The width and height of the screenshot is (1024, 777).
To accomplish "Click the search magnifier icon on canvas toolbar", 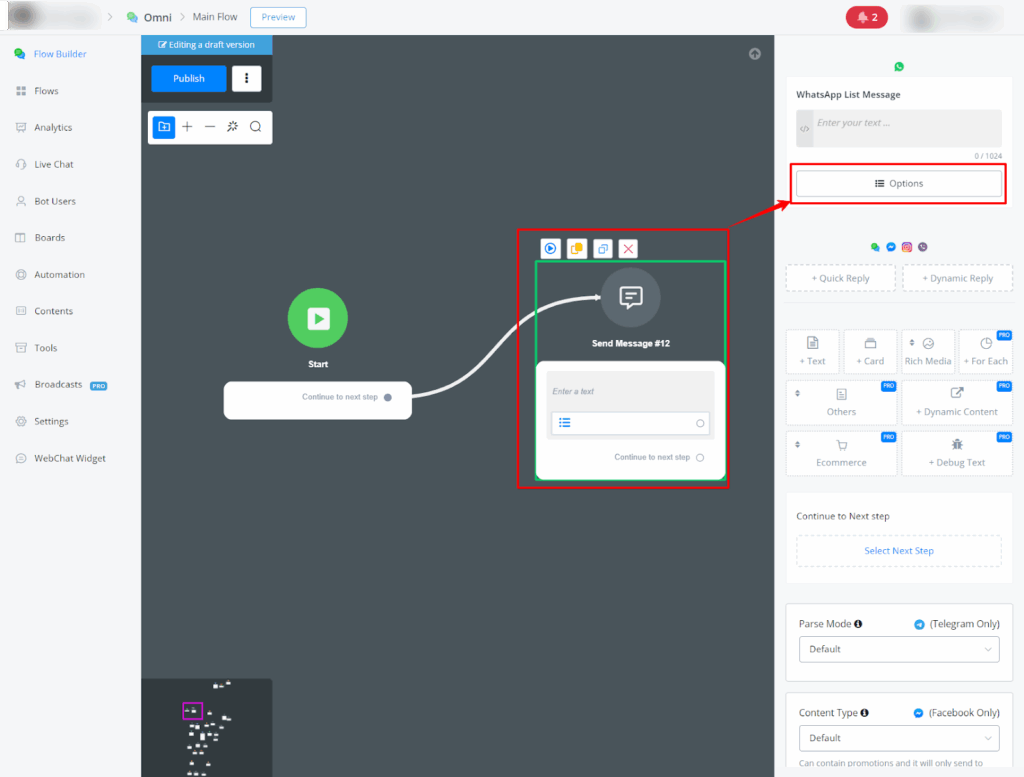I will tap(256, 127).
